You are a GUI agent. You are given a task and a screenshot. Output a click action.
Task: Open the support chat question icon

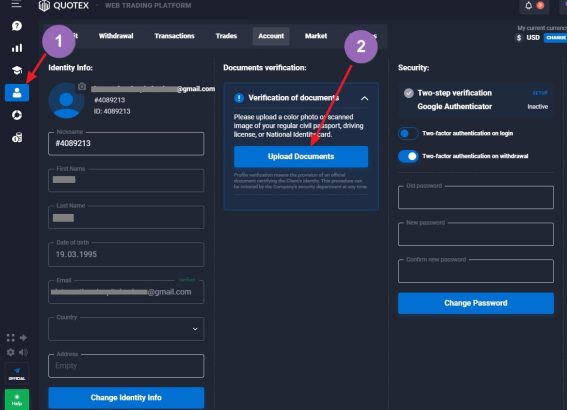[17, 26]
